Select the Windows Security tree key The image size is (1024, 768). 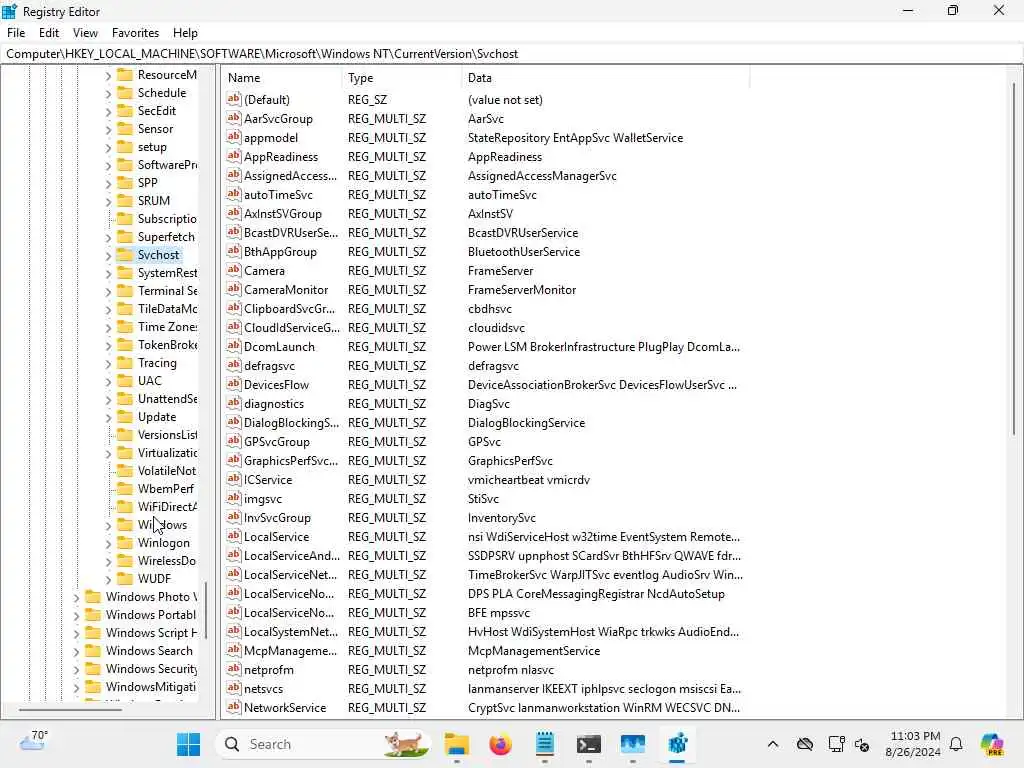click(152, 668)
